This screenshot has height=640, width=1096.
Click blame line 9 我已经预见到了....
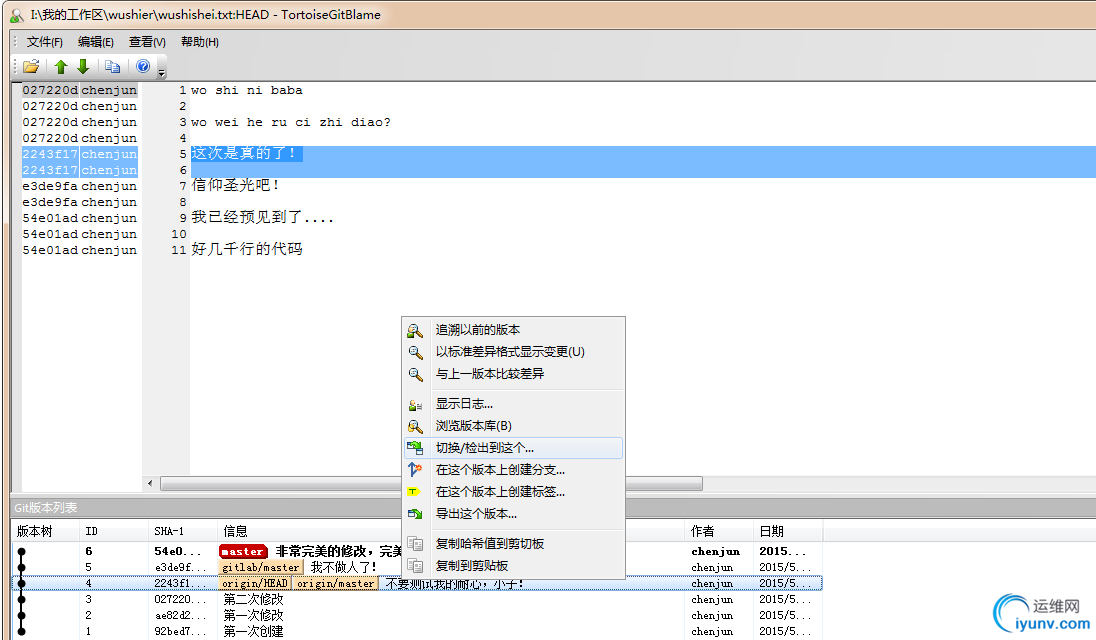tap(263, 218)
